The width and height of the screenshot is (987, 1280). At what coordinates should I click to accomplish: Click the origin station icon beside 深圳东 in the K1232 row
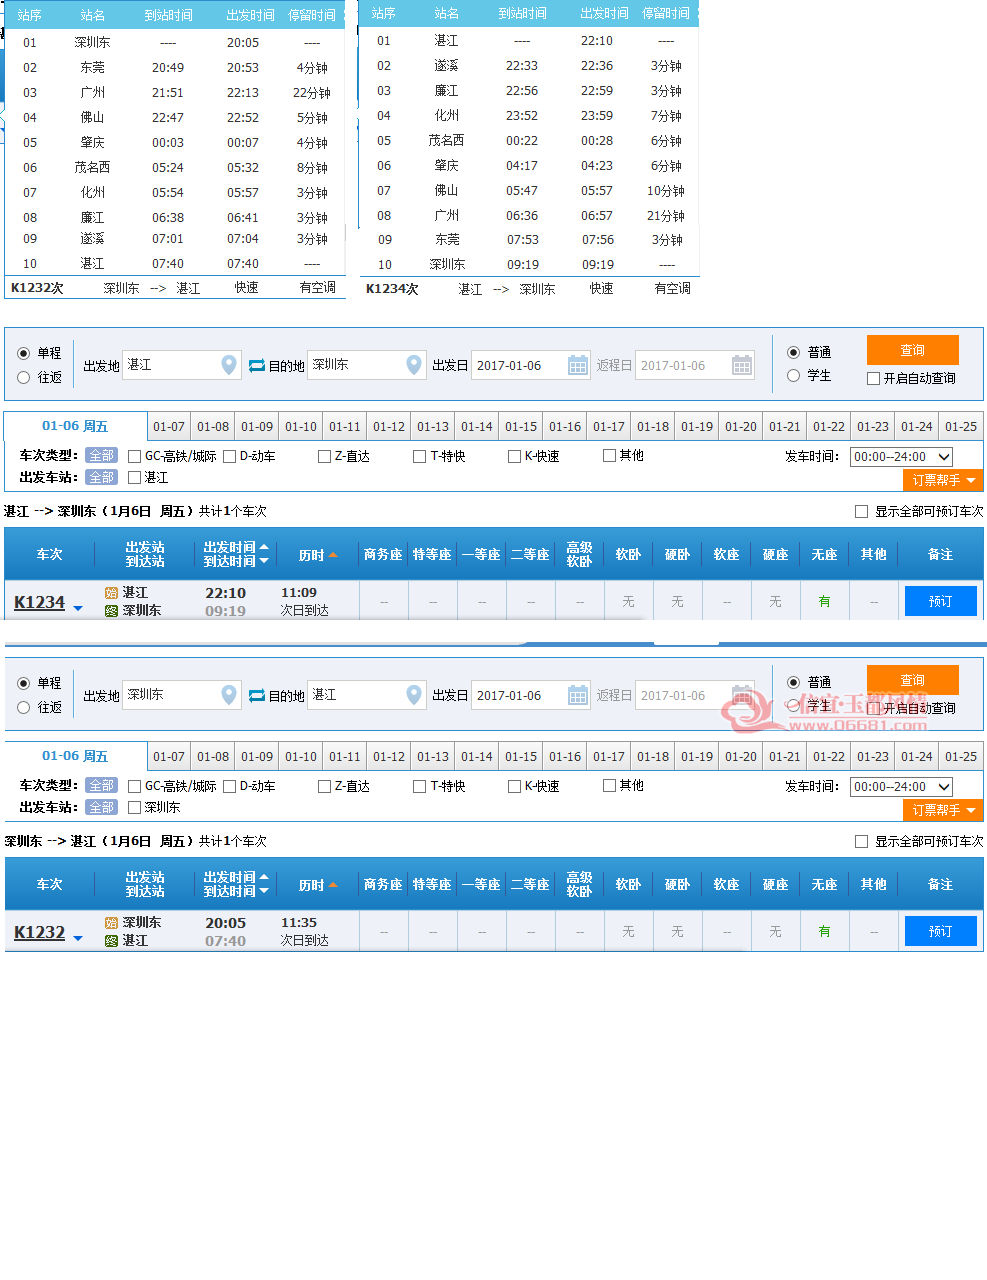coord(111,923)
